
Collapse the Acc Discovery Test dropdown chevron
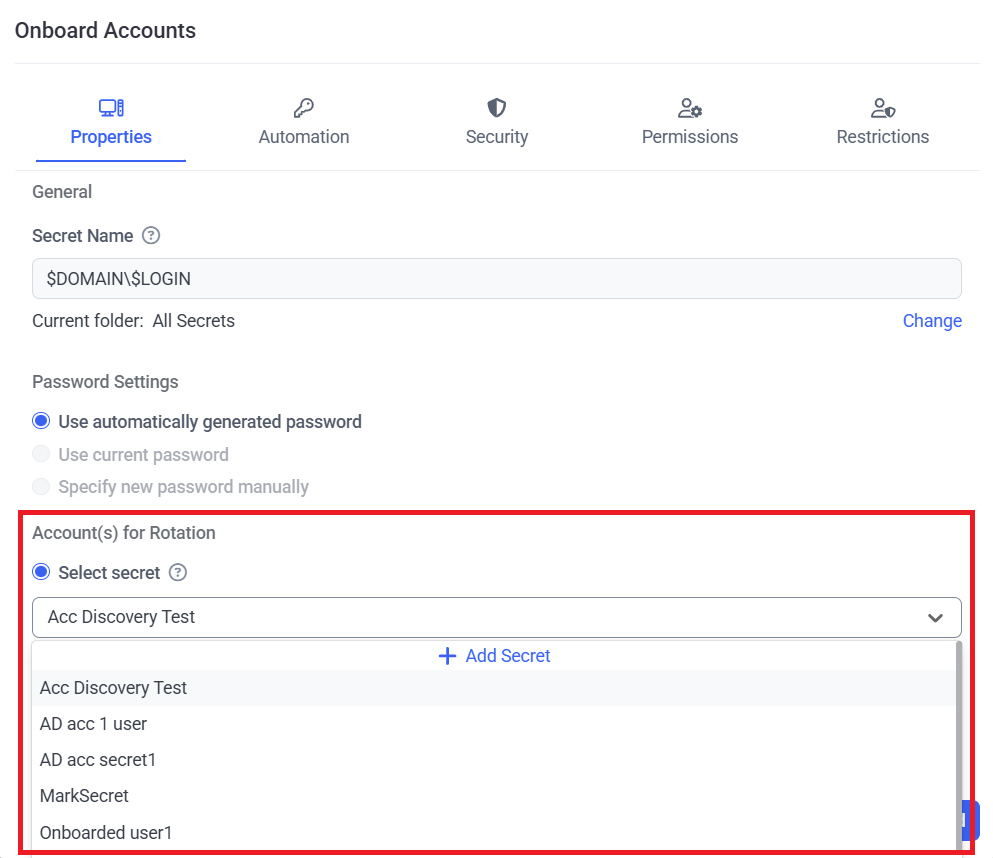935,618
